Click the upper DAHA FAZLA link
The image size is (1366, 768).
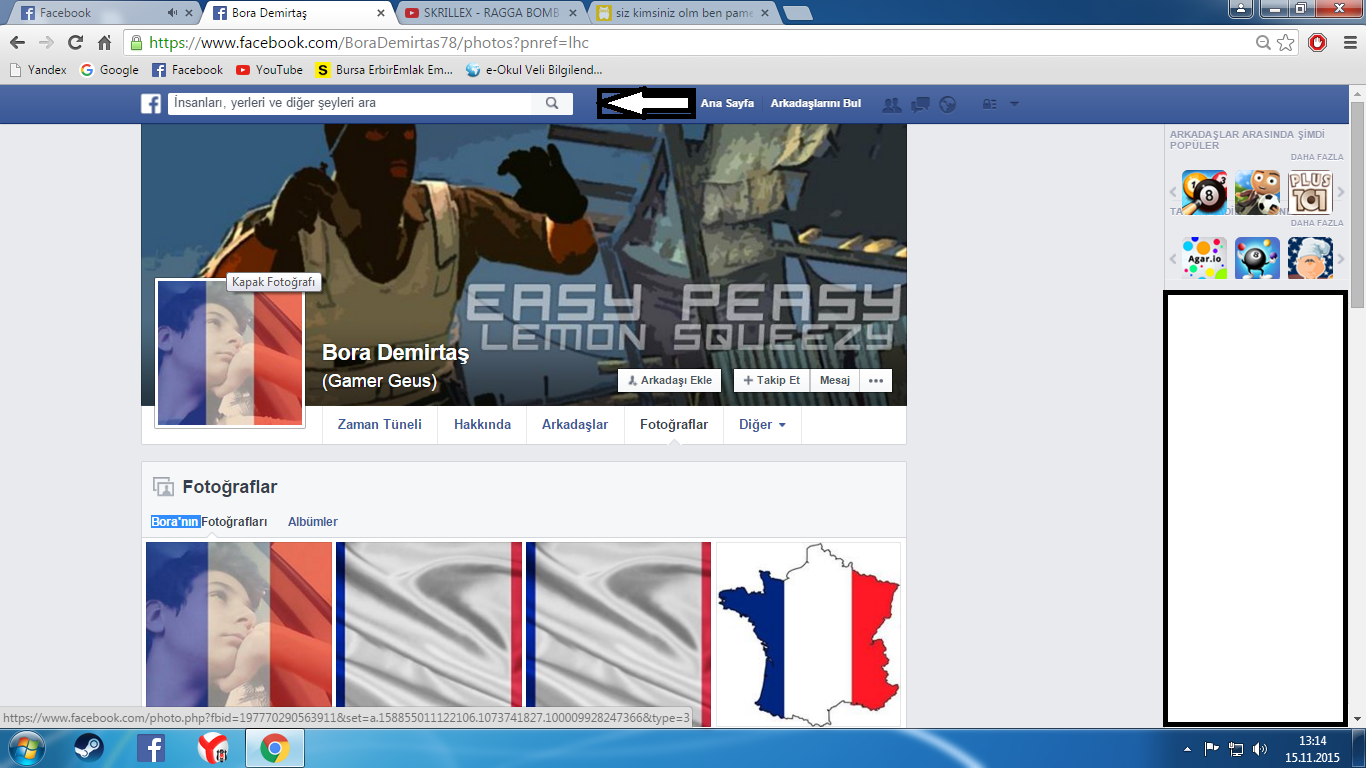[x=1317, y=157]
